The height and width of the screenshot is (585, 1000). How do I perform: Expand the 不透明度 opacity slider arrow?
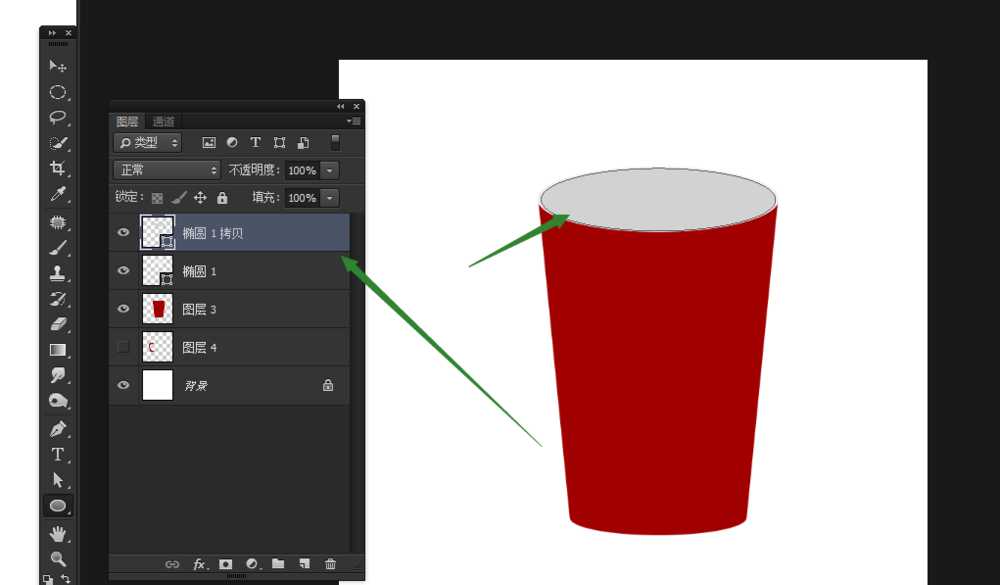point(330,170)
